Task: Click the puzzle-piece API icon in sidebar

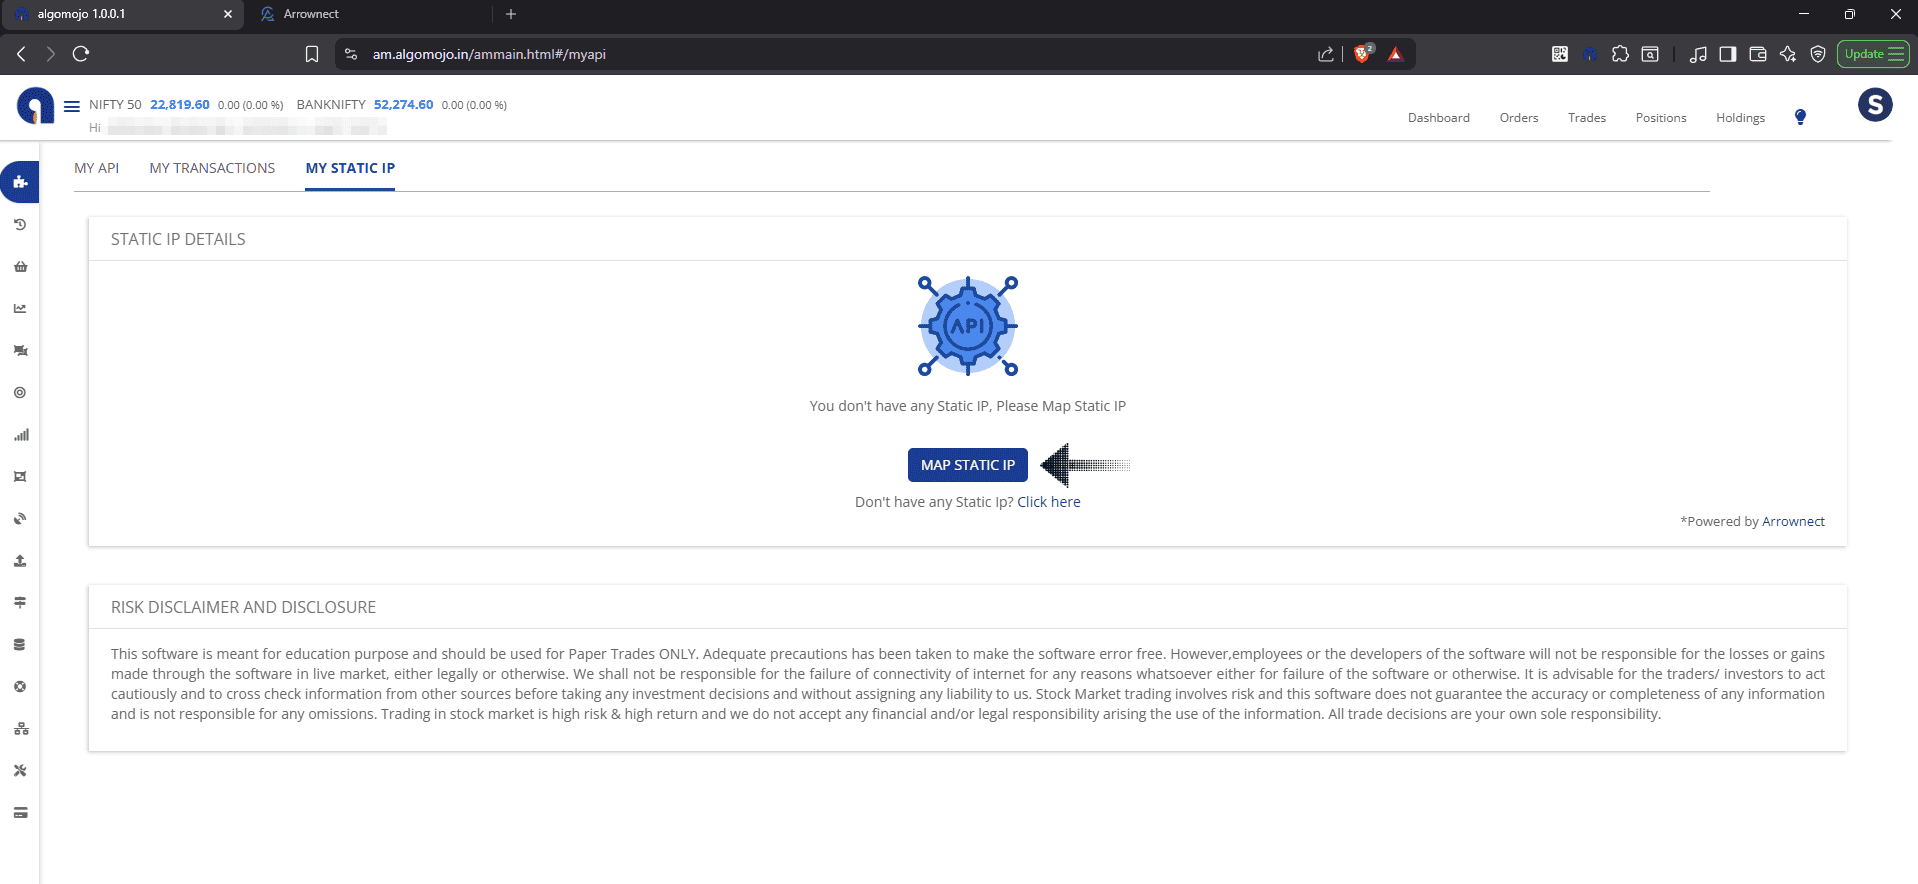Action: 20,182
